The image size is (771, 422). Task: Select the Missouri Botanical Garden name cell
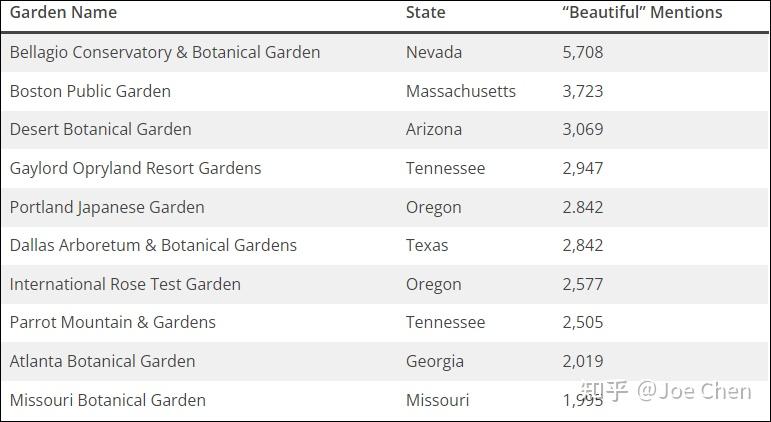pyautogui.click(x=107, y=400)
